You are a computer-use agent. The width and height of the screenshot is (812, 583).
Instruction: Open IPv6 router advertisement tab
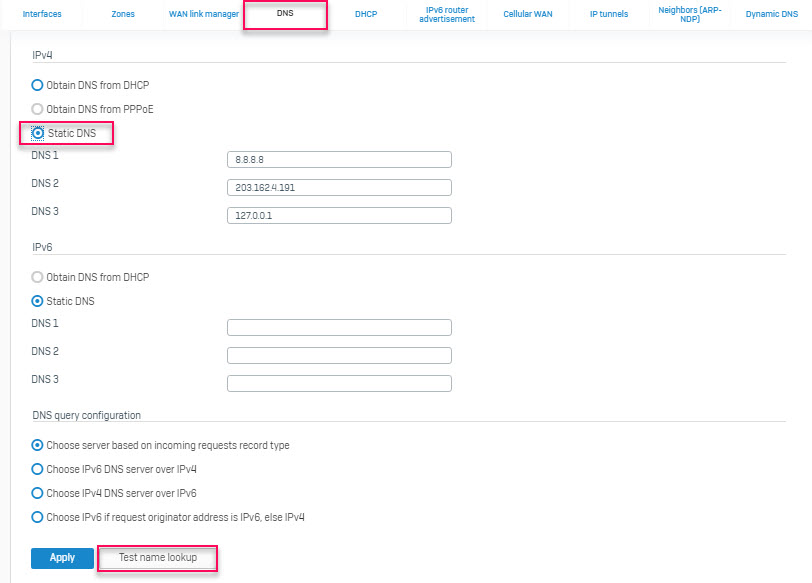[x=447, y=14]
